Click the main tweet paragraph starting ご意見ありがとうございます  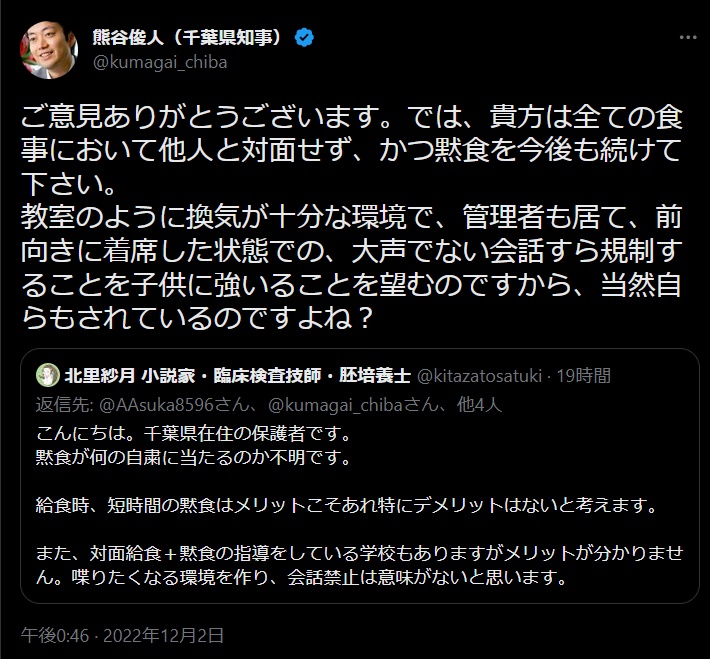[352, 152]
